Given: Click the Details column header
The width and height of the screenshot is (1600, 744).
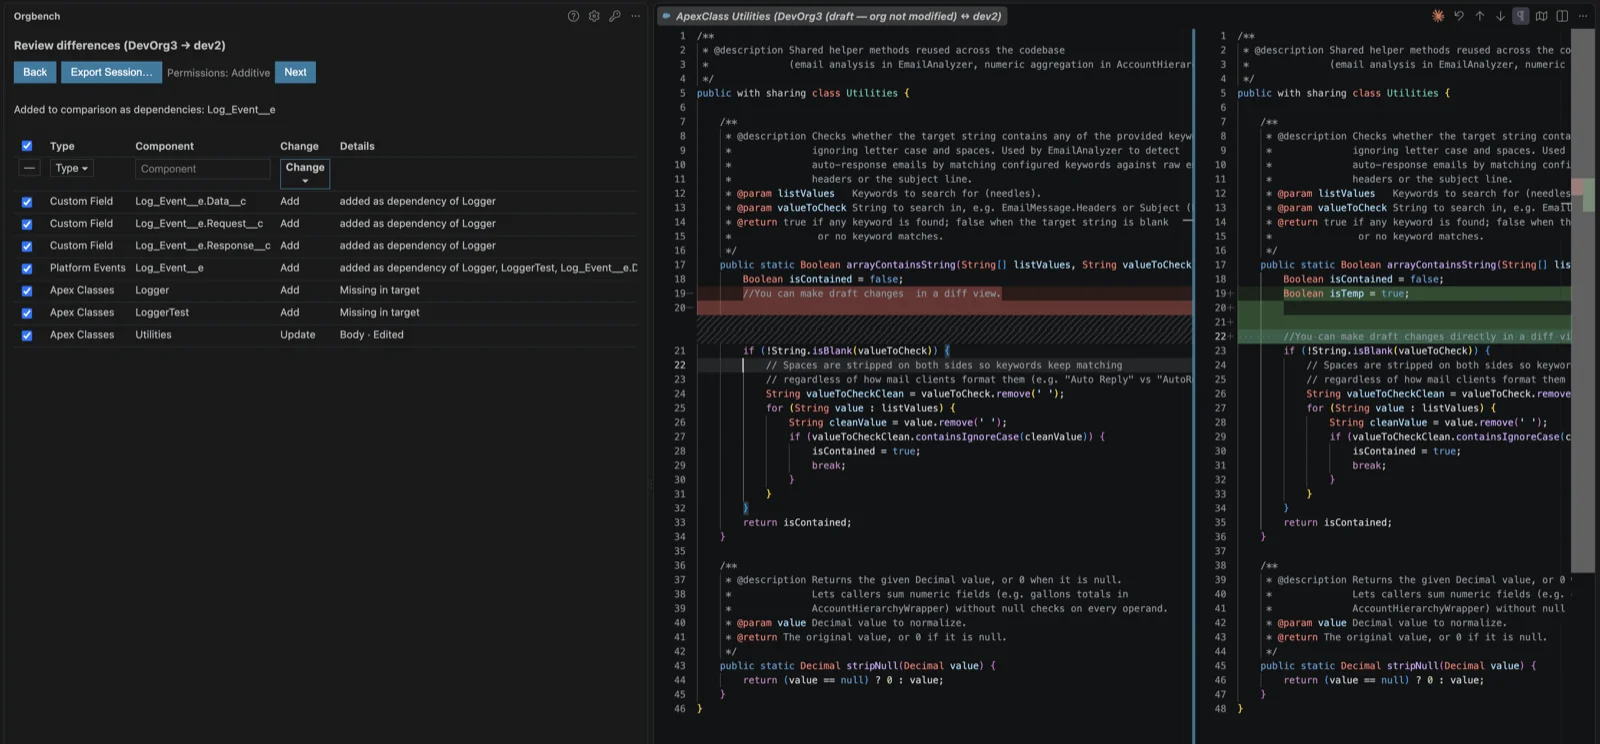Looking at the screenshot, I should click(357, 146).
